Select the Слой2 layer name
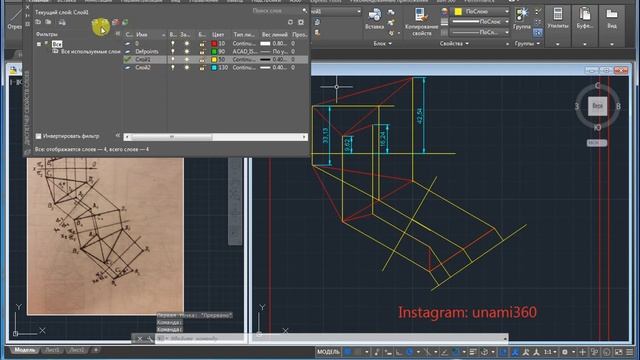This screenshot has height=360, width=640. [x=142, y=67]
